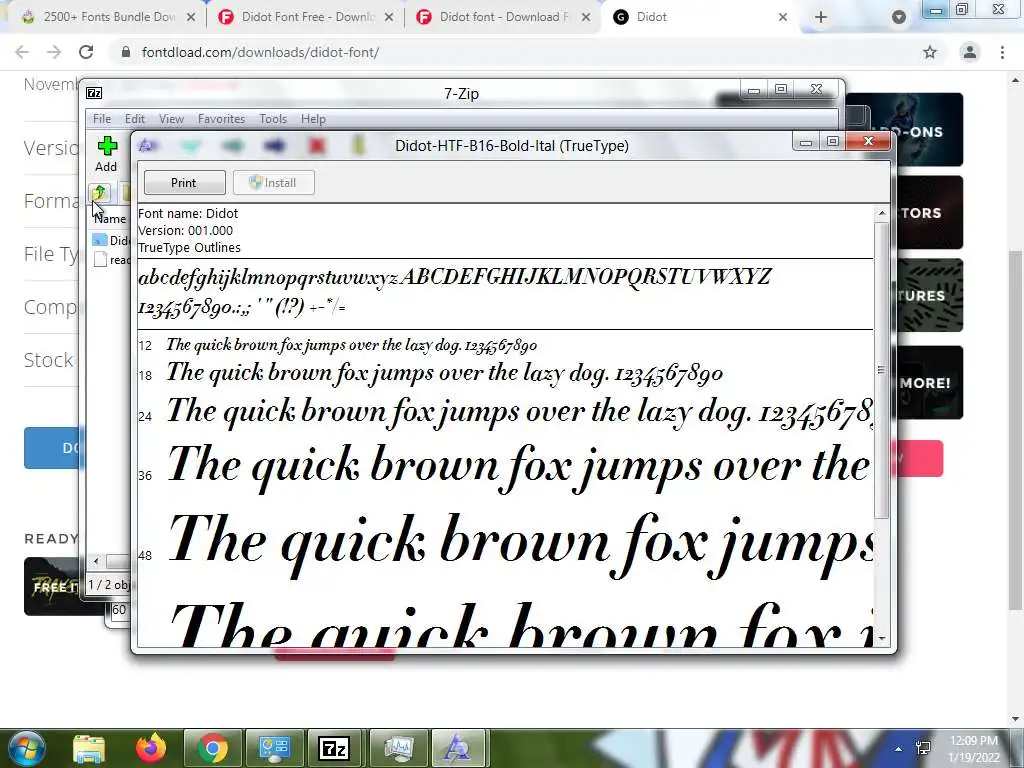Select the active Didot browser tab
The height and width of the screenshot is (768, 1024).
click(x=692, y=17)
